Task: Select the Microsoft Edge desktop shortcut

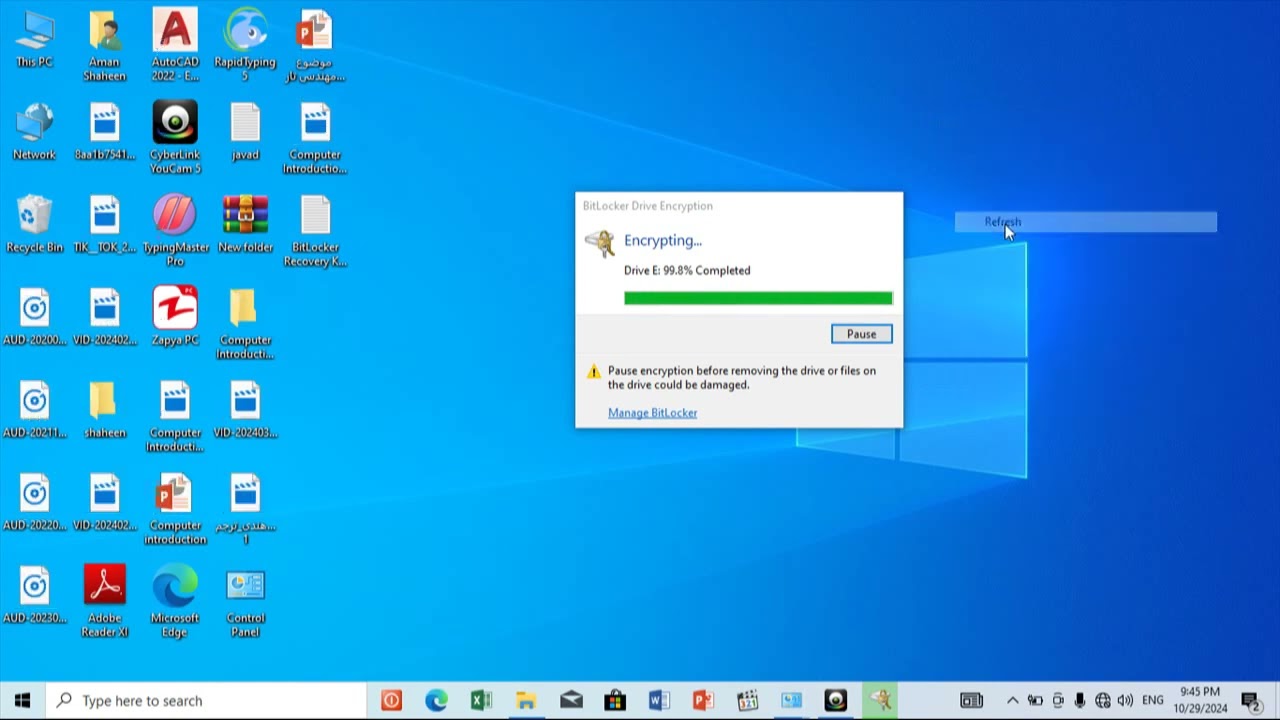Action: (x=175, y=602)
